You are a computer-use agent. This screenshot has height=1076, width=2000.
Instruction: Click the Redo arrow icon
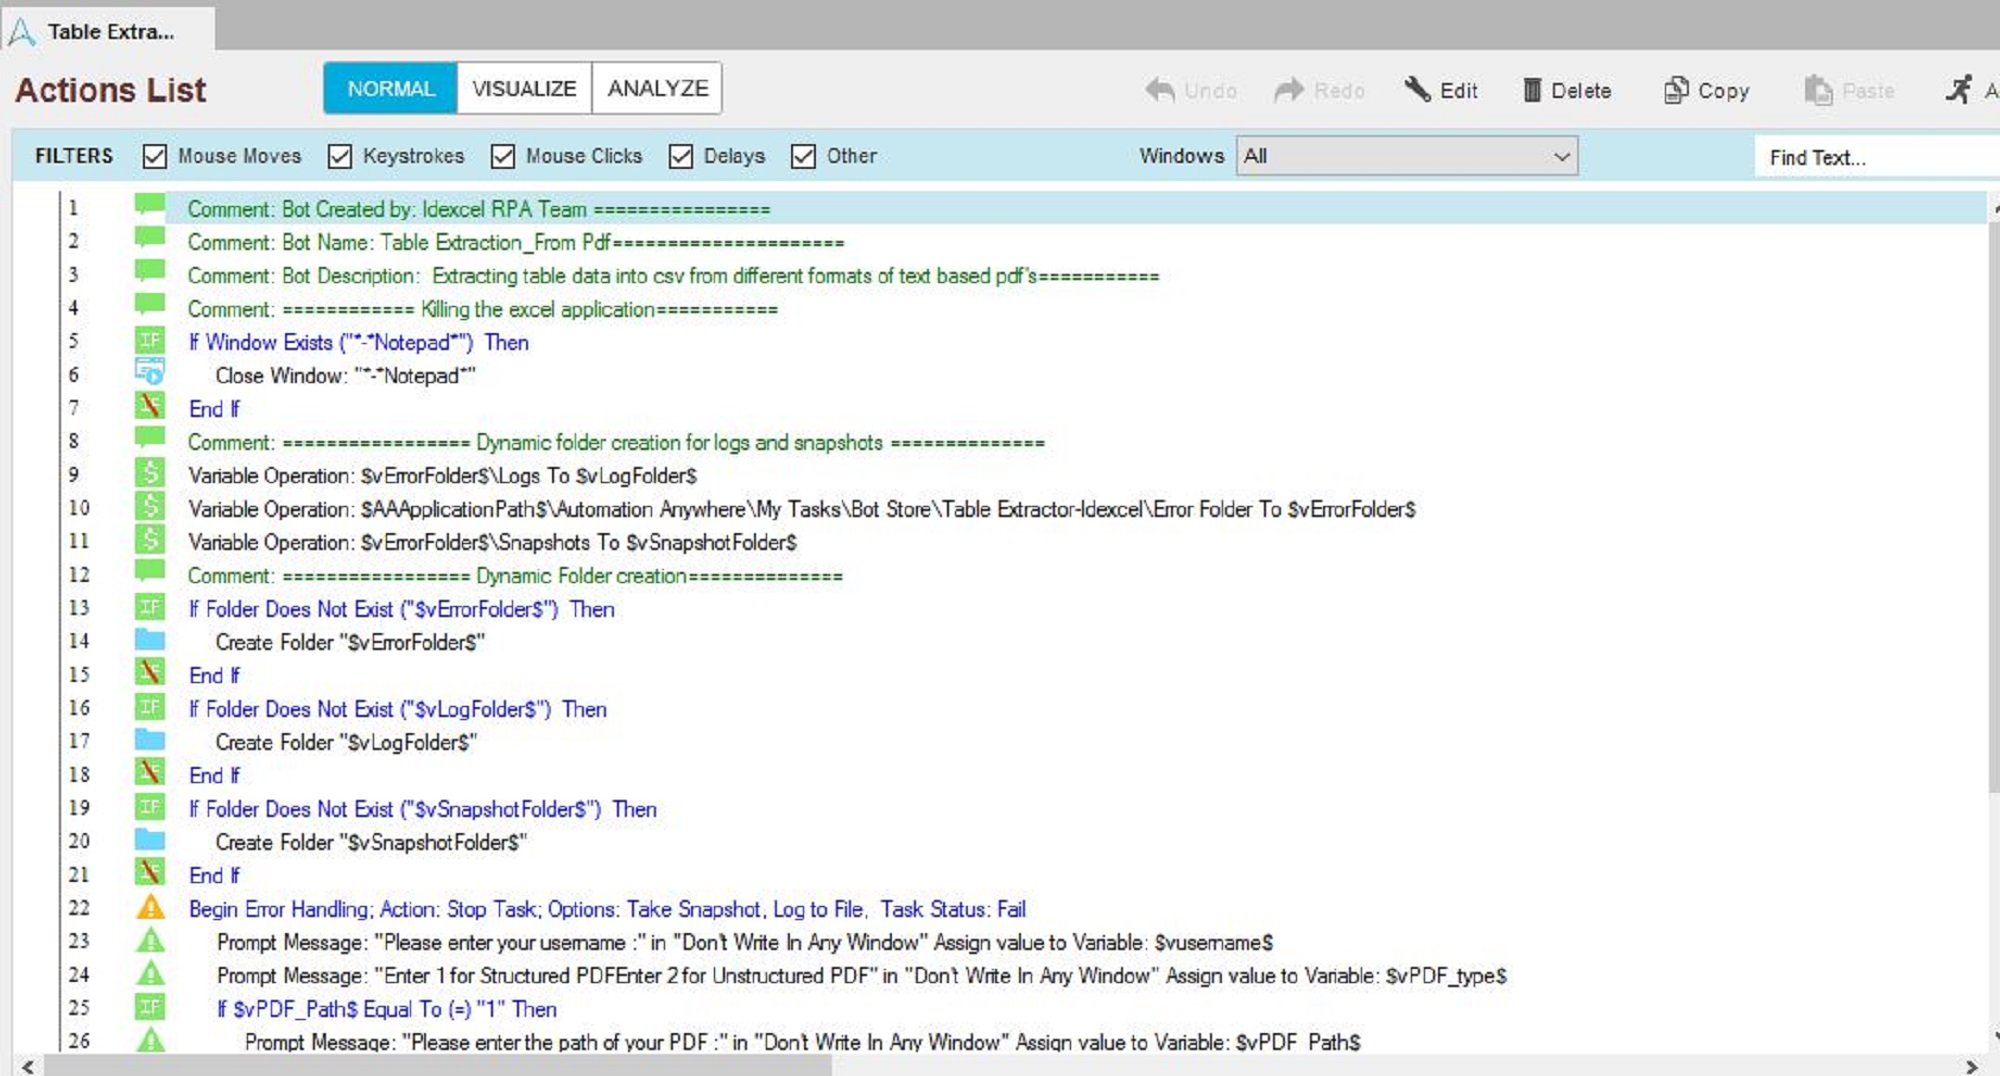tap(1289, 90)
